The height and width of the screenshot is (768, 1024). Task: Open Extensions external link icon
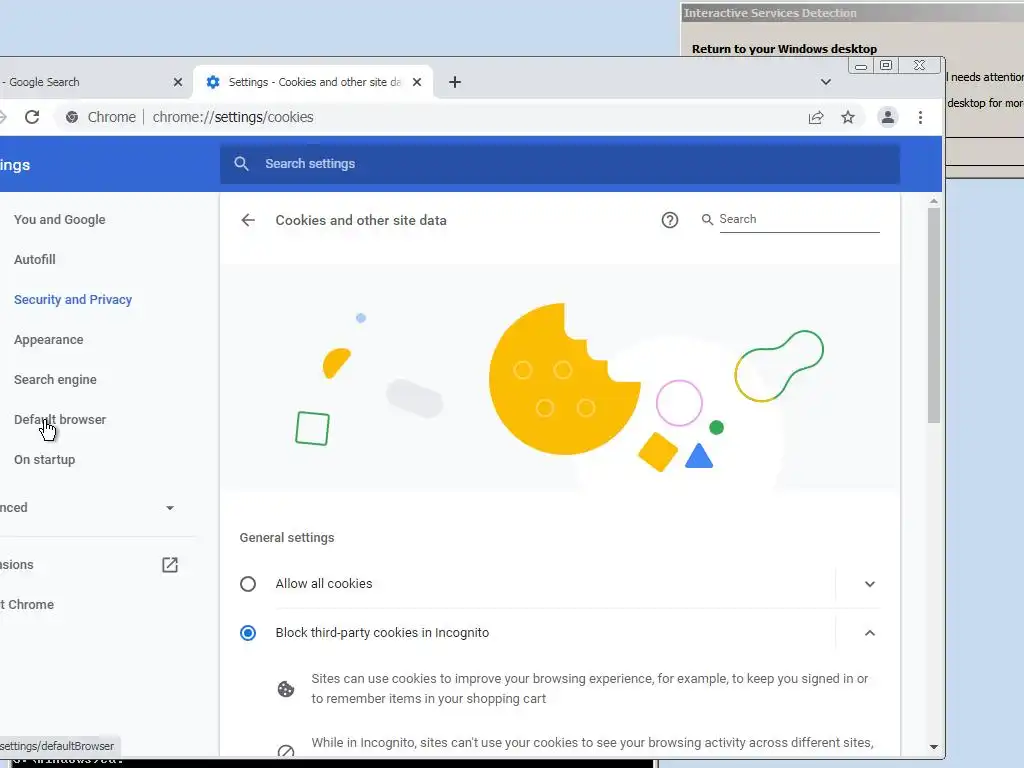[x=170, y=565]
